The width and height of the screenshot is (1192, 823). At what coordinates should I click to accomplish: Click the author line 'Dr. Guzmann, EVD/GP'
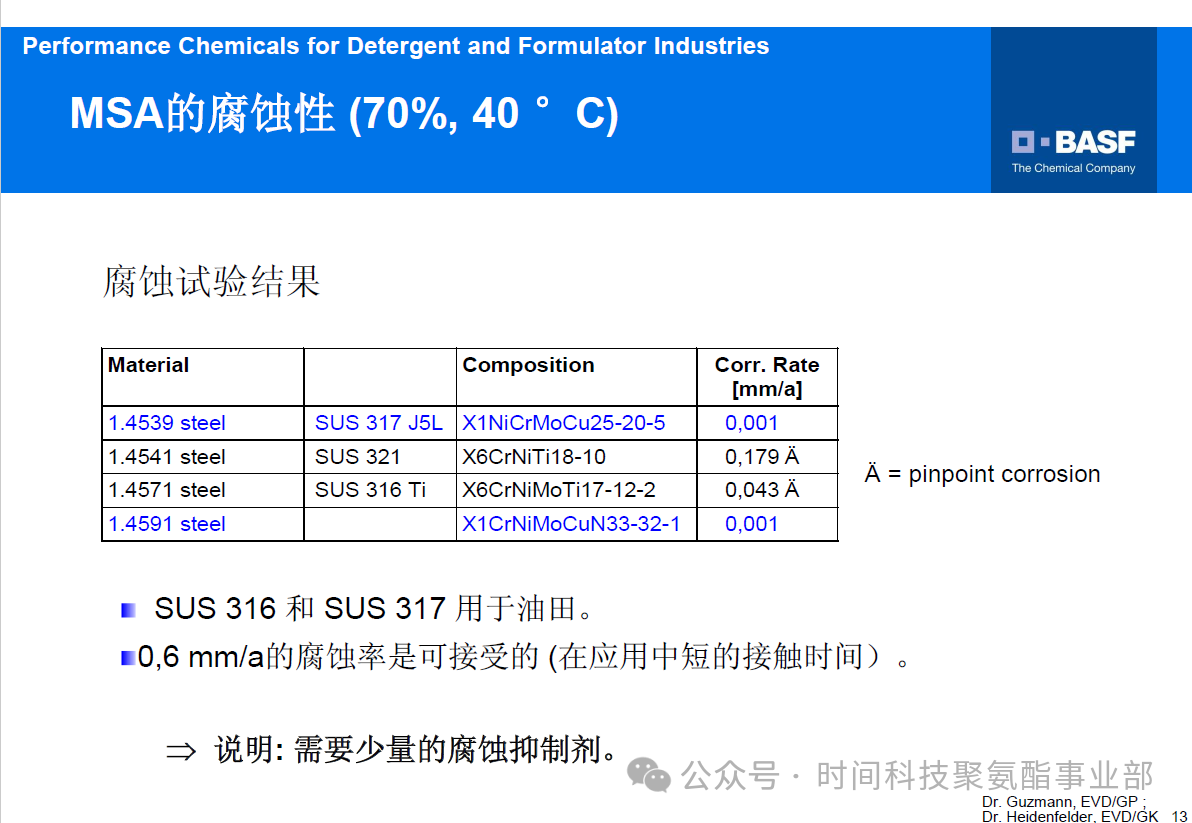(1060, 802)
